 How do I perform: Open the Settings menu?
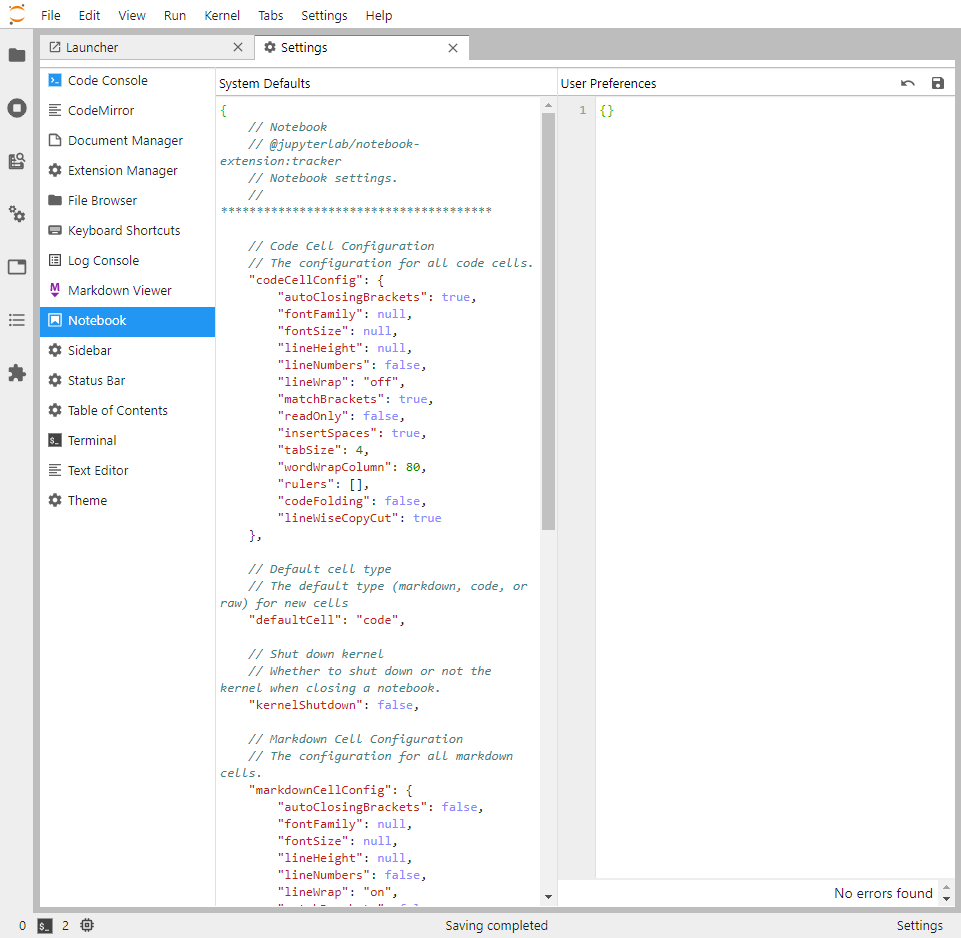point(324,15)
